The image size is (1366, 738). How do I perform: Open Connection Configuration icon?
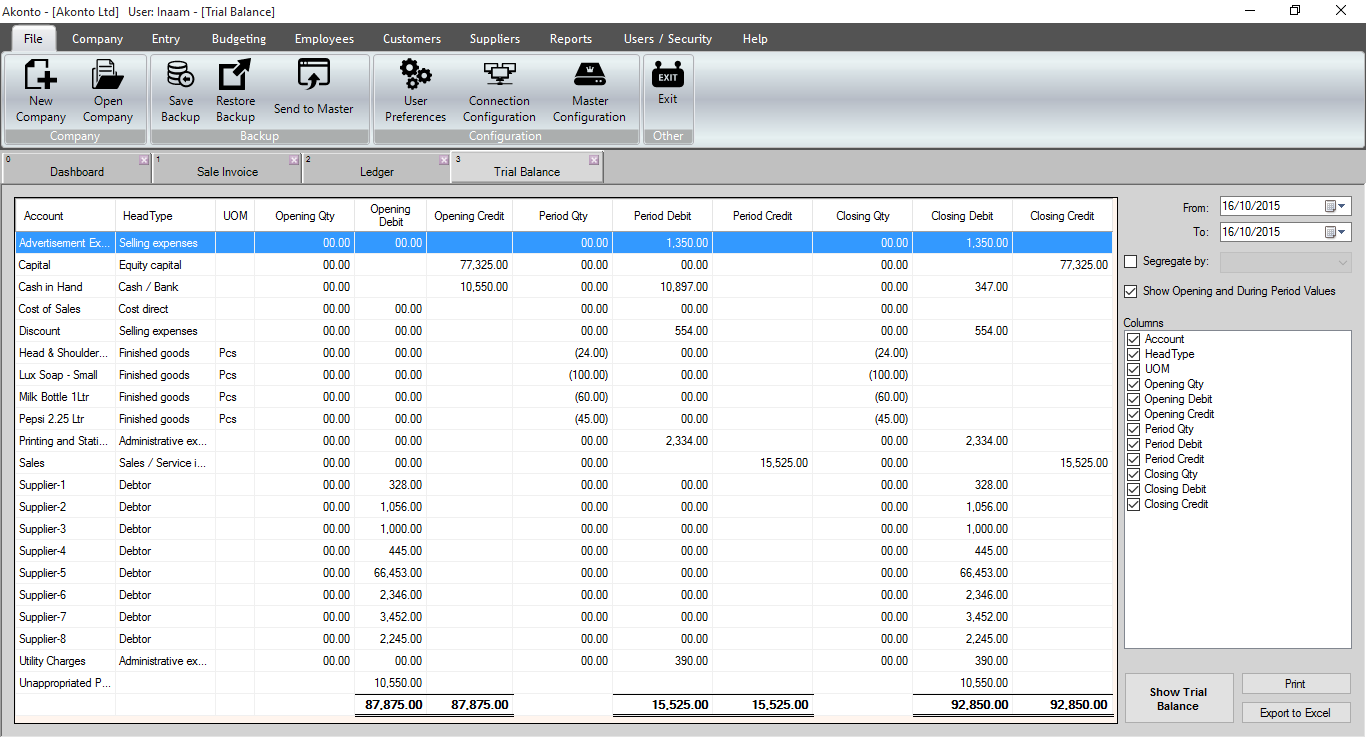(x=498, y=75)
